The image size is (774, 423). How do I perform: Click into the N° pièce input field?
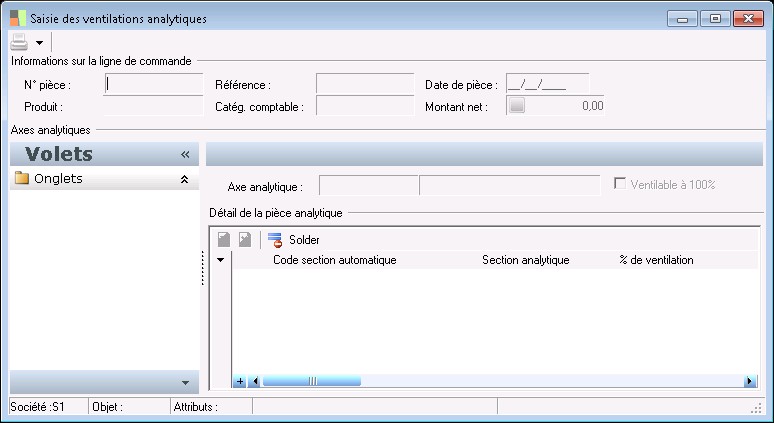click(153, 85)
